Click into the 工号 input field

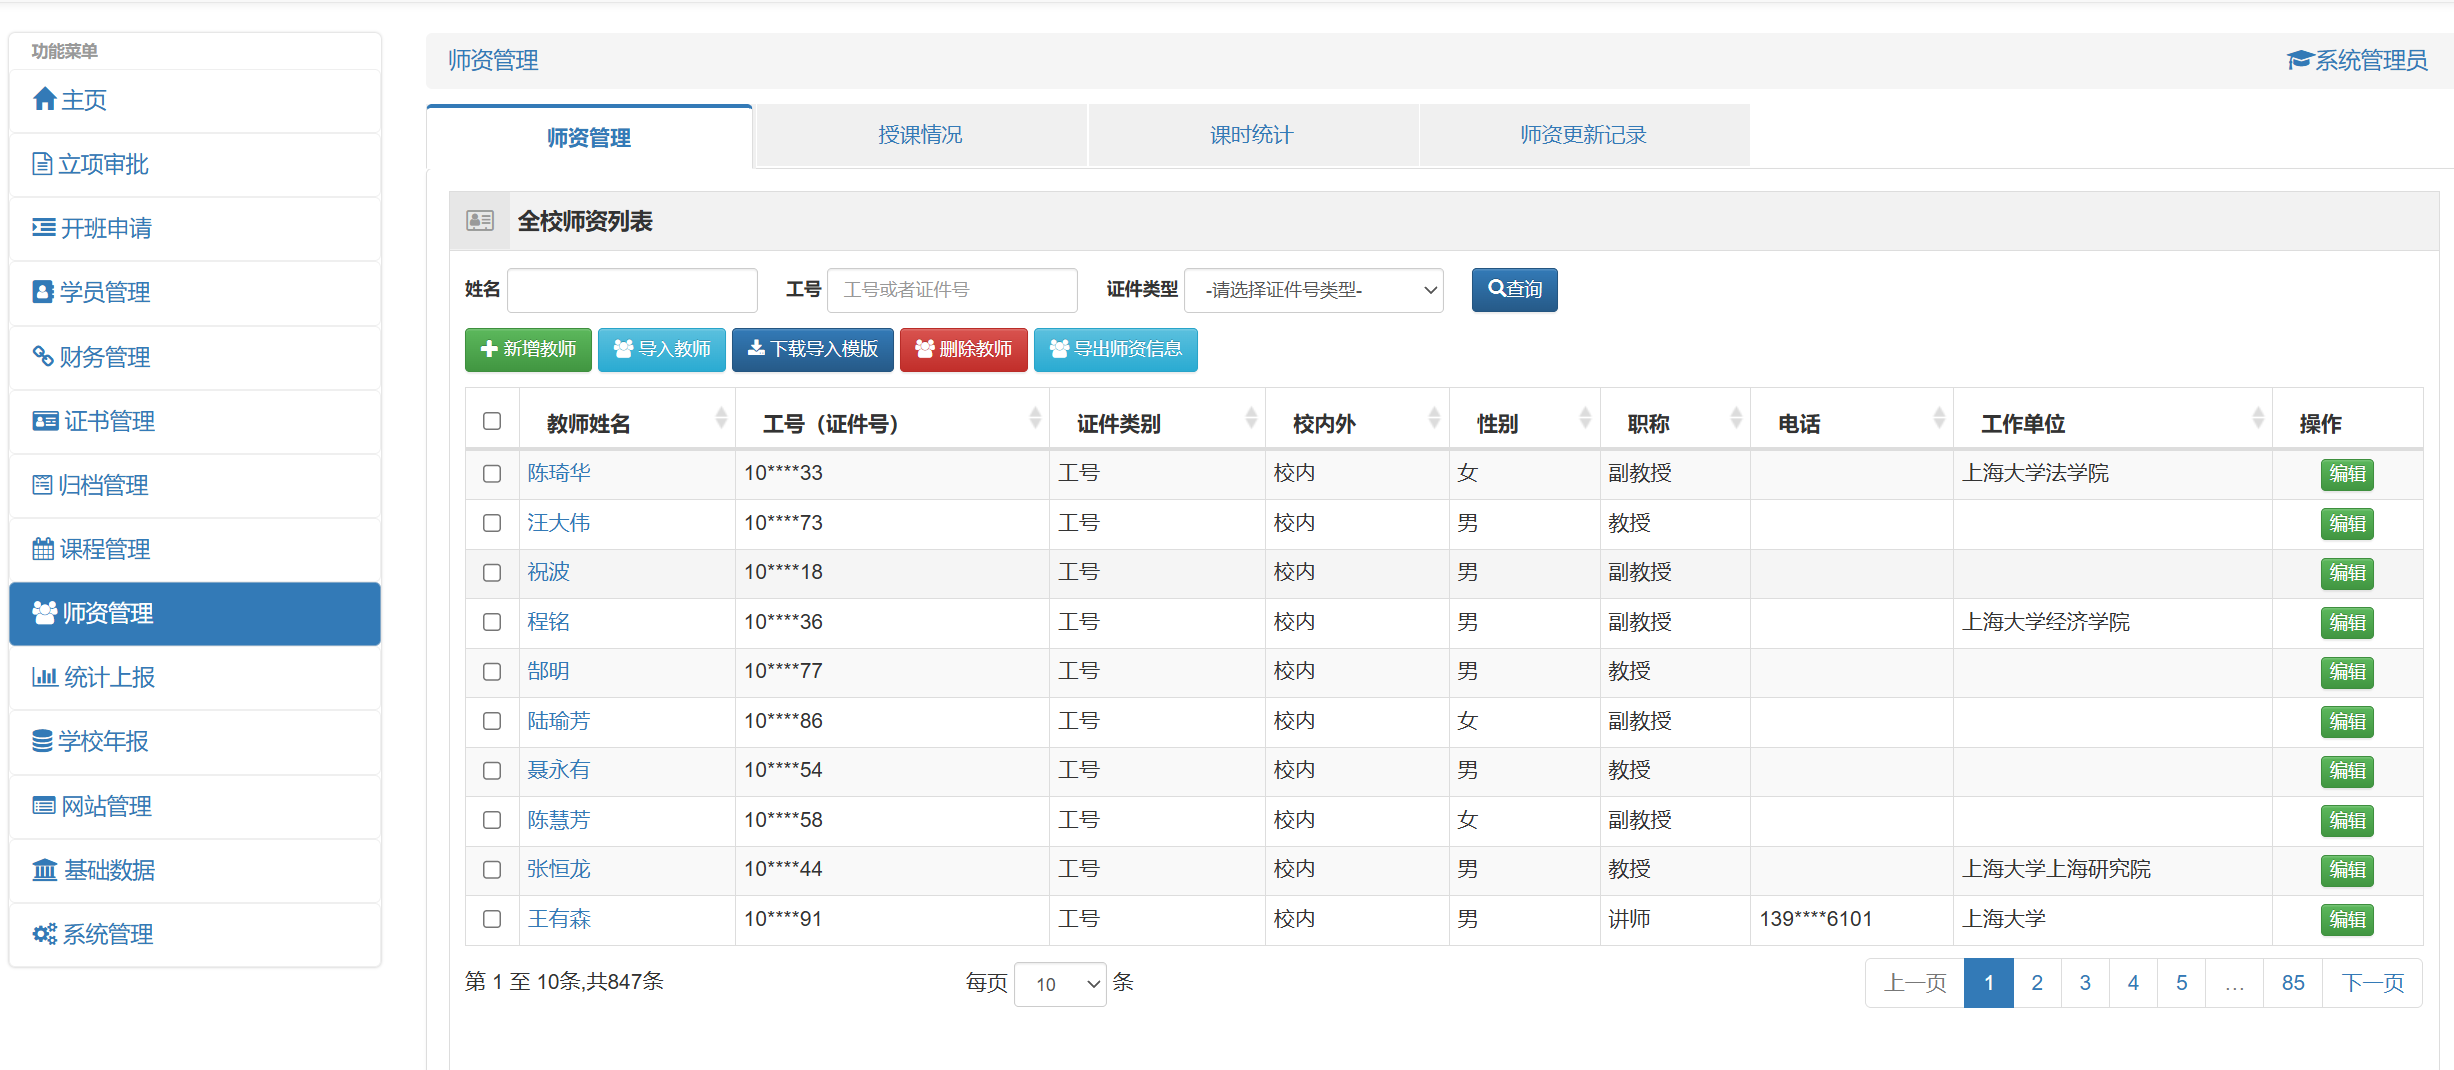coord(952,290)
